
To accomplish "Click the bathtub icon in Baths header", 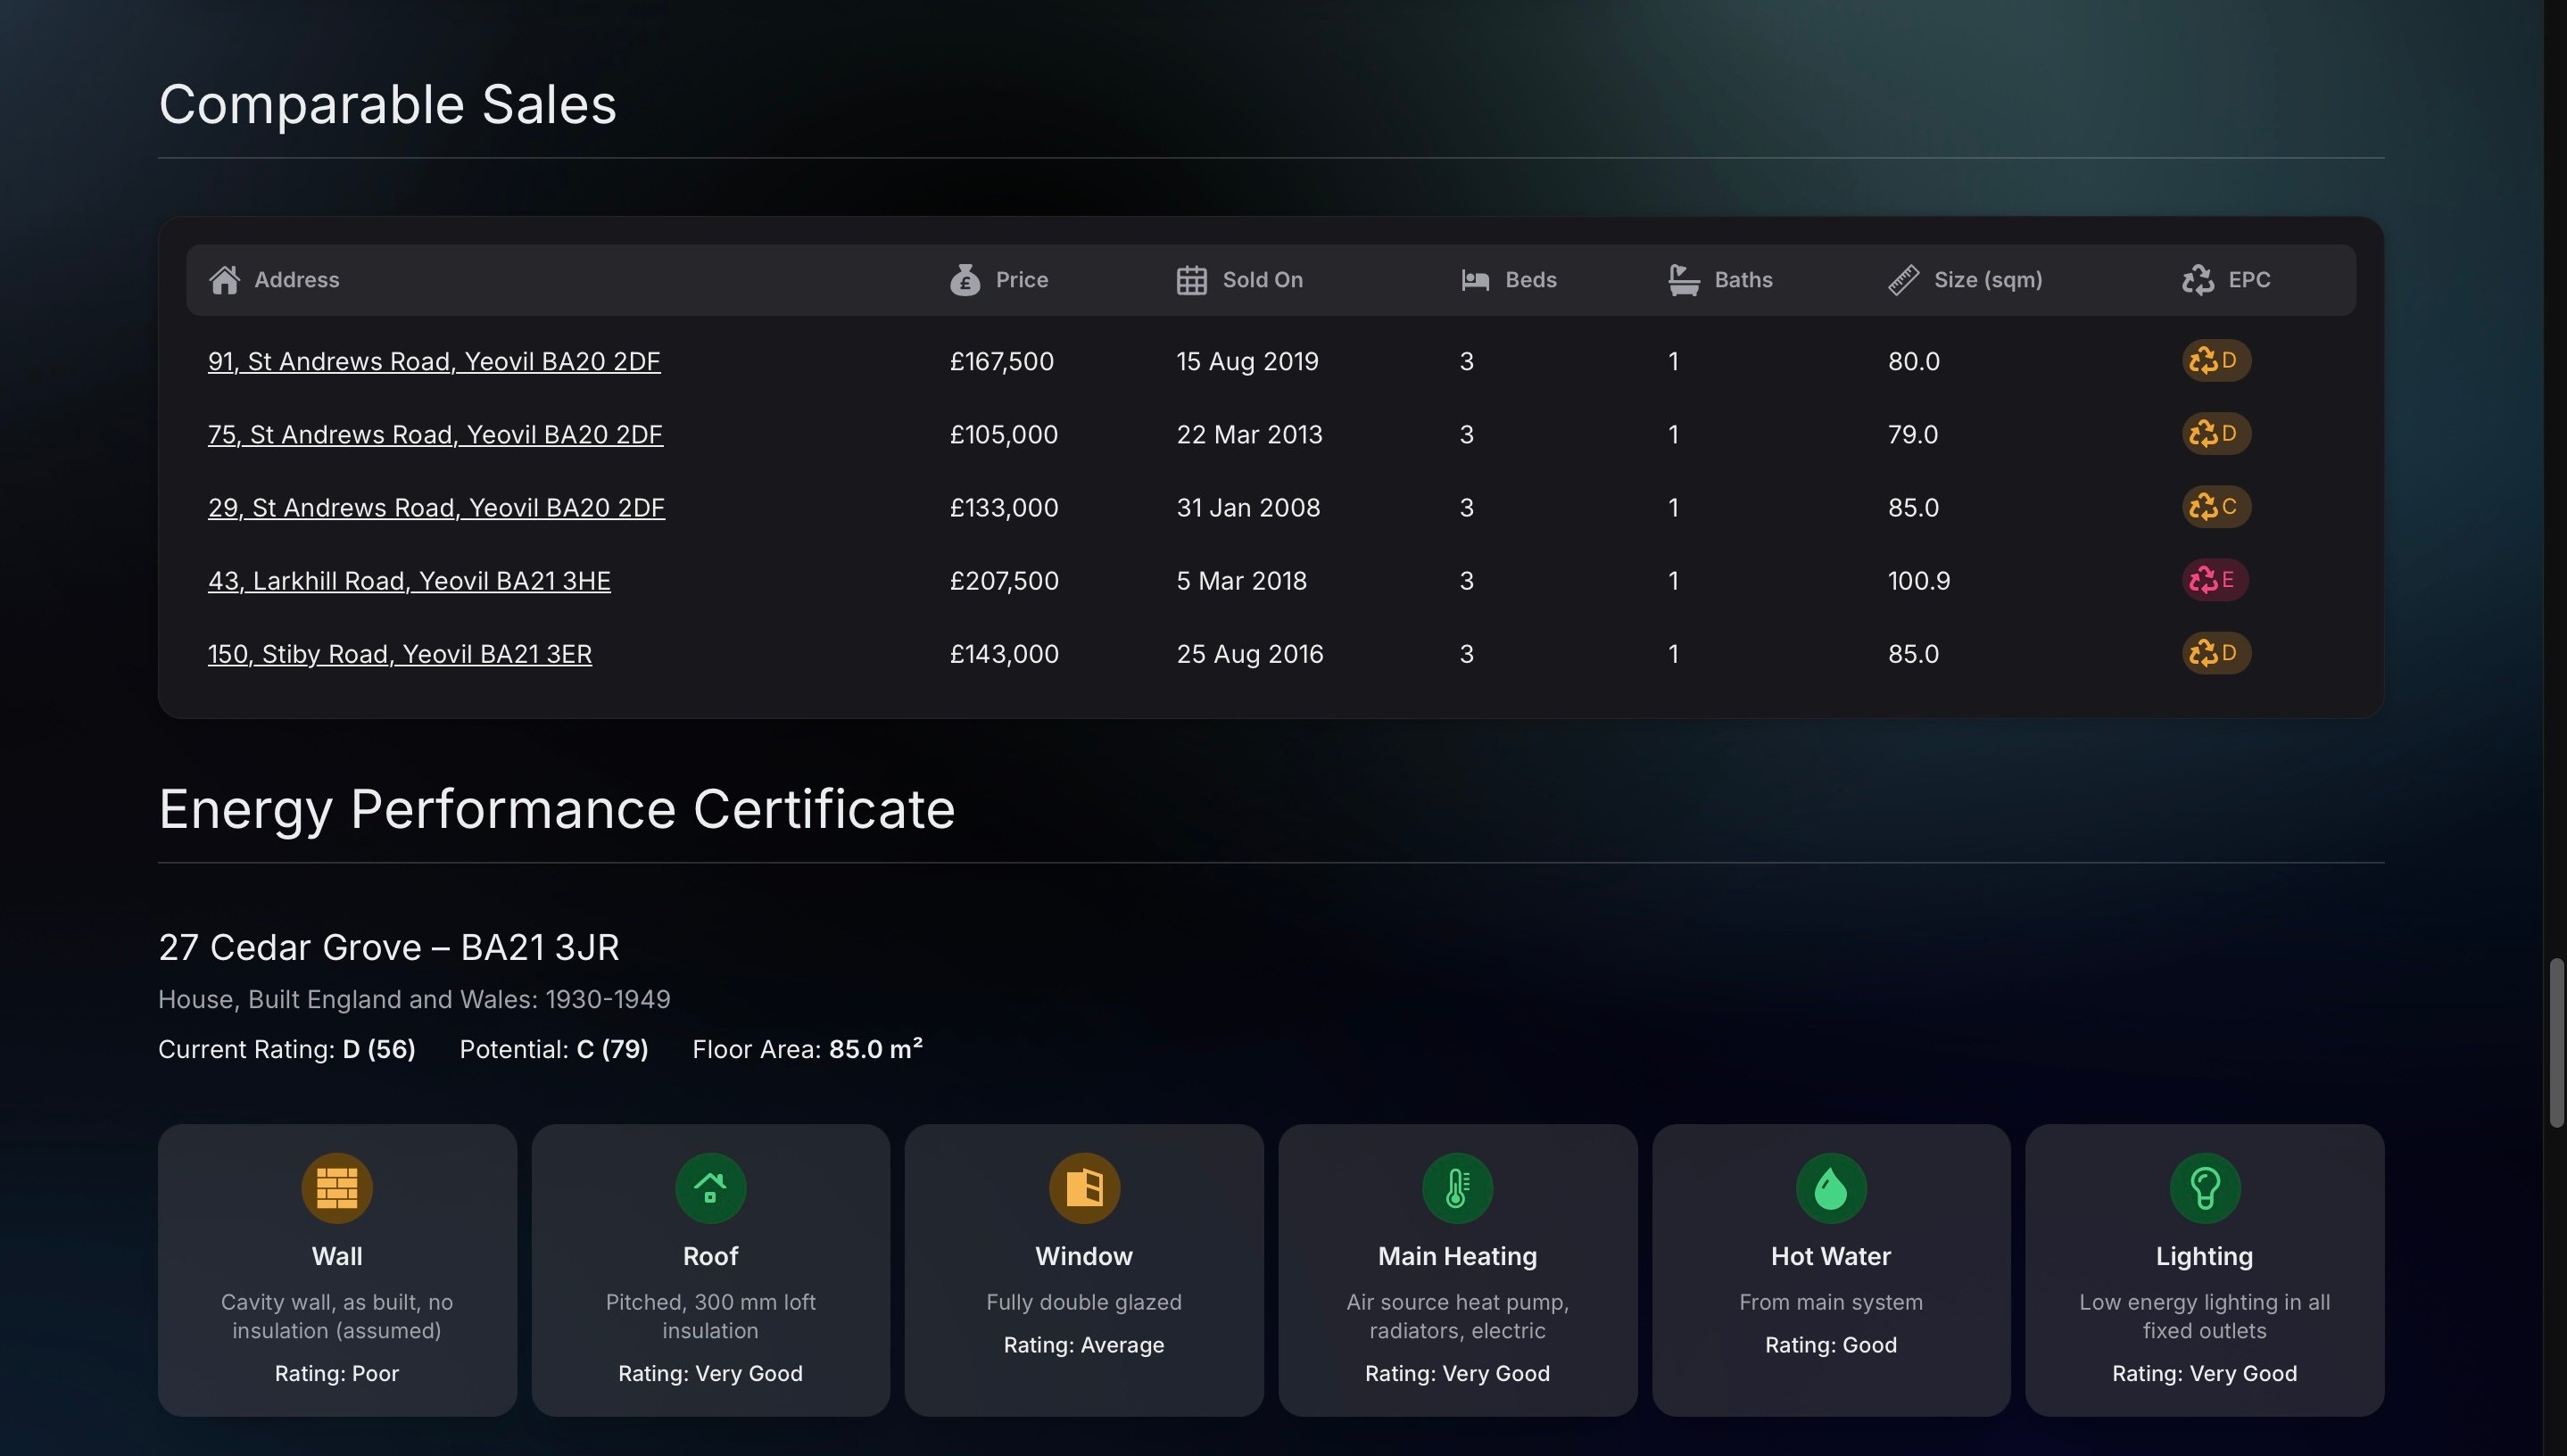I will click(x=1684, y=280).
